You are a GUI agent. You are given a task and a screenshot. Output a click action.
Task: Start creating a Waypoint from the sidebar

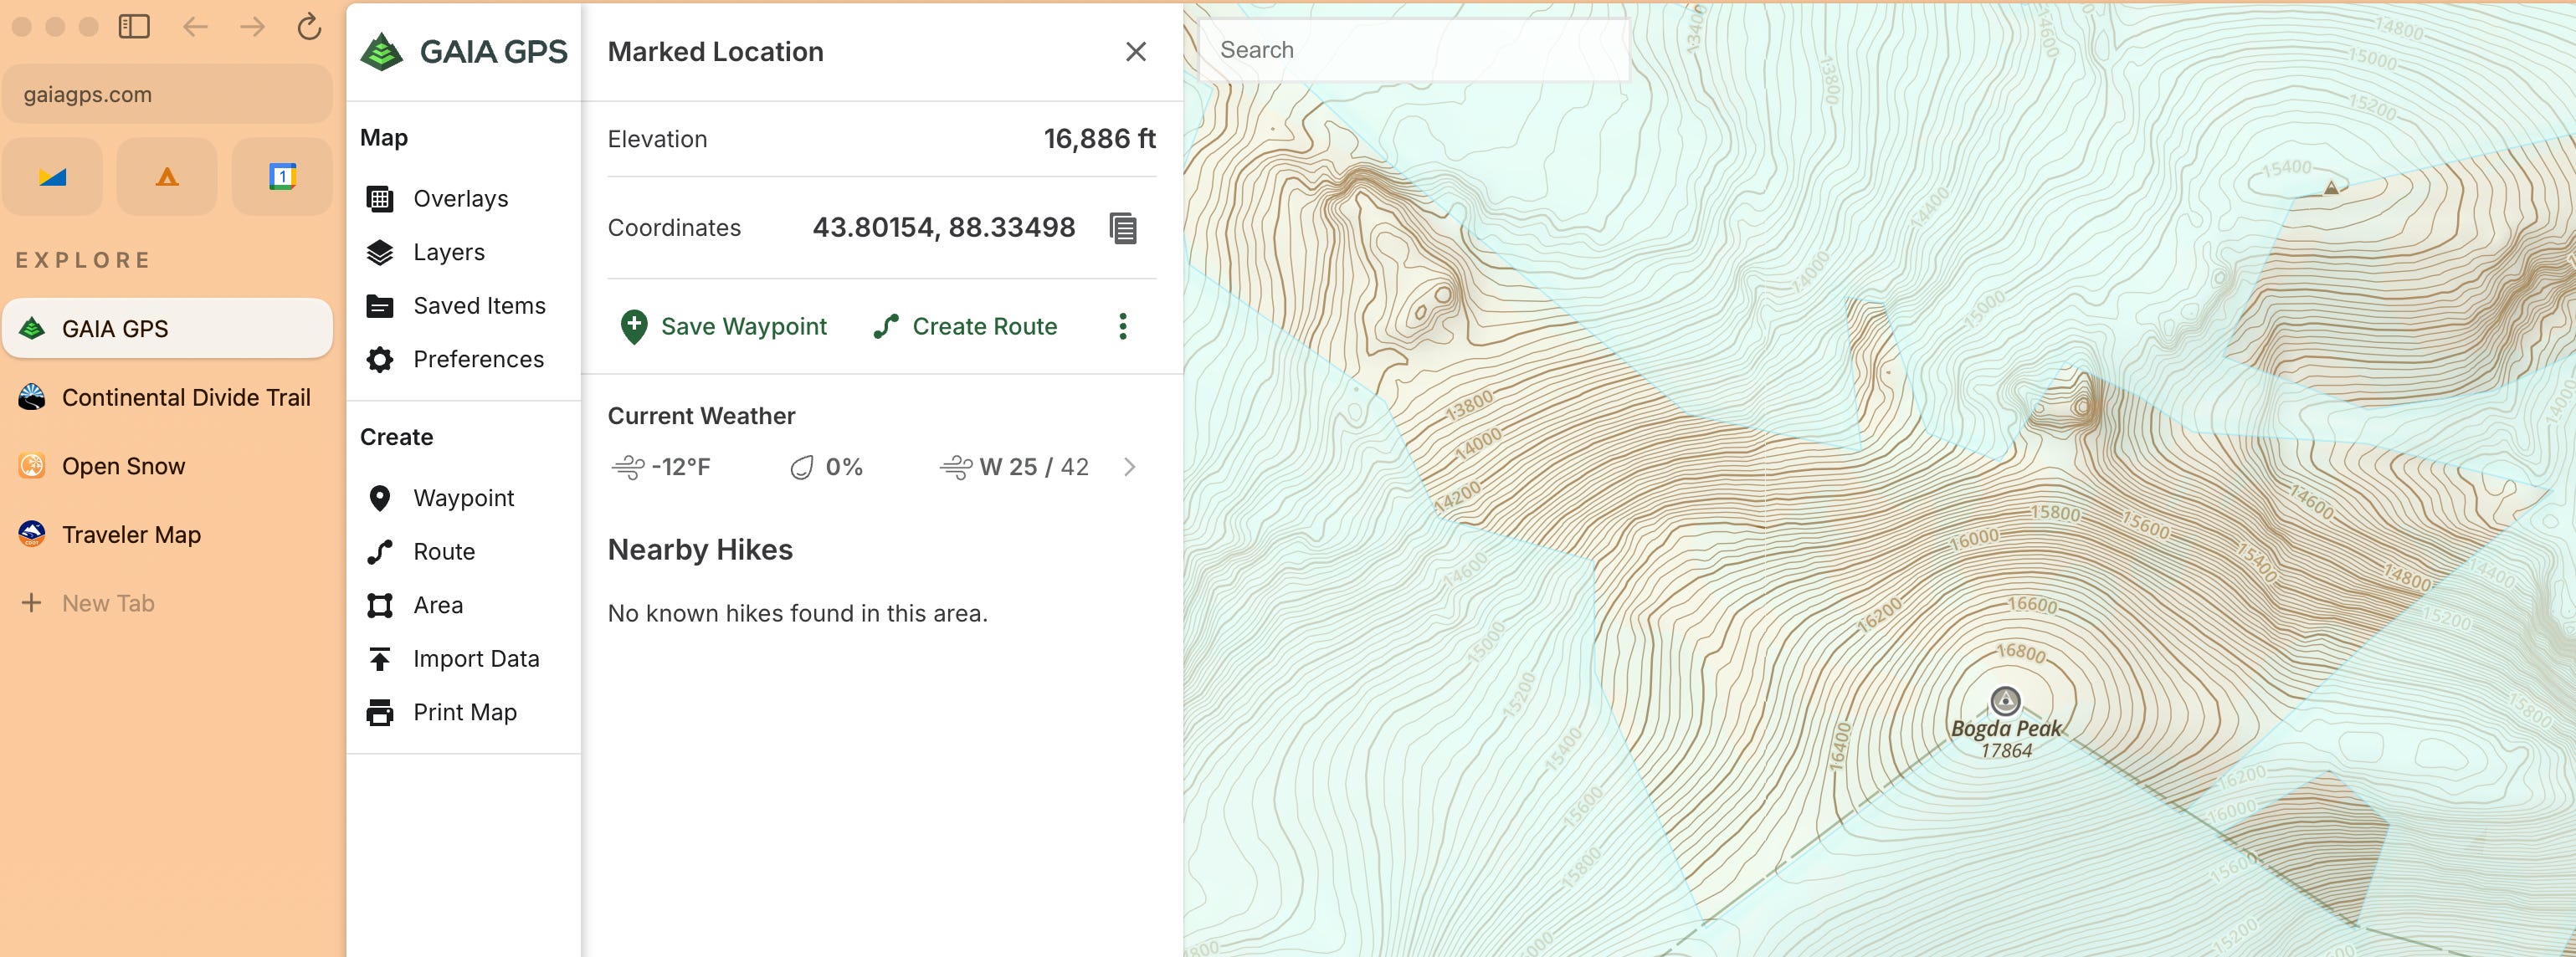[x=463, y=498]
